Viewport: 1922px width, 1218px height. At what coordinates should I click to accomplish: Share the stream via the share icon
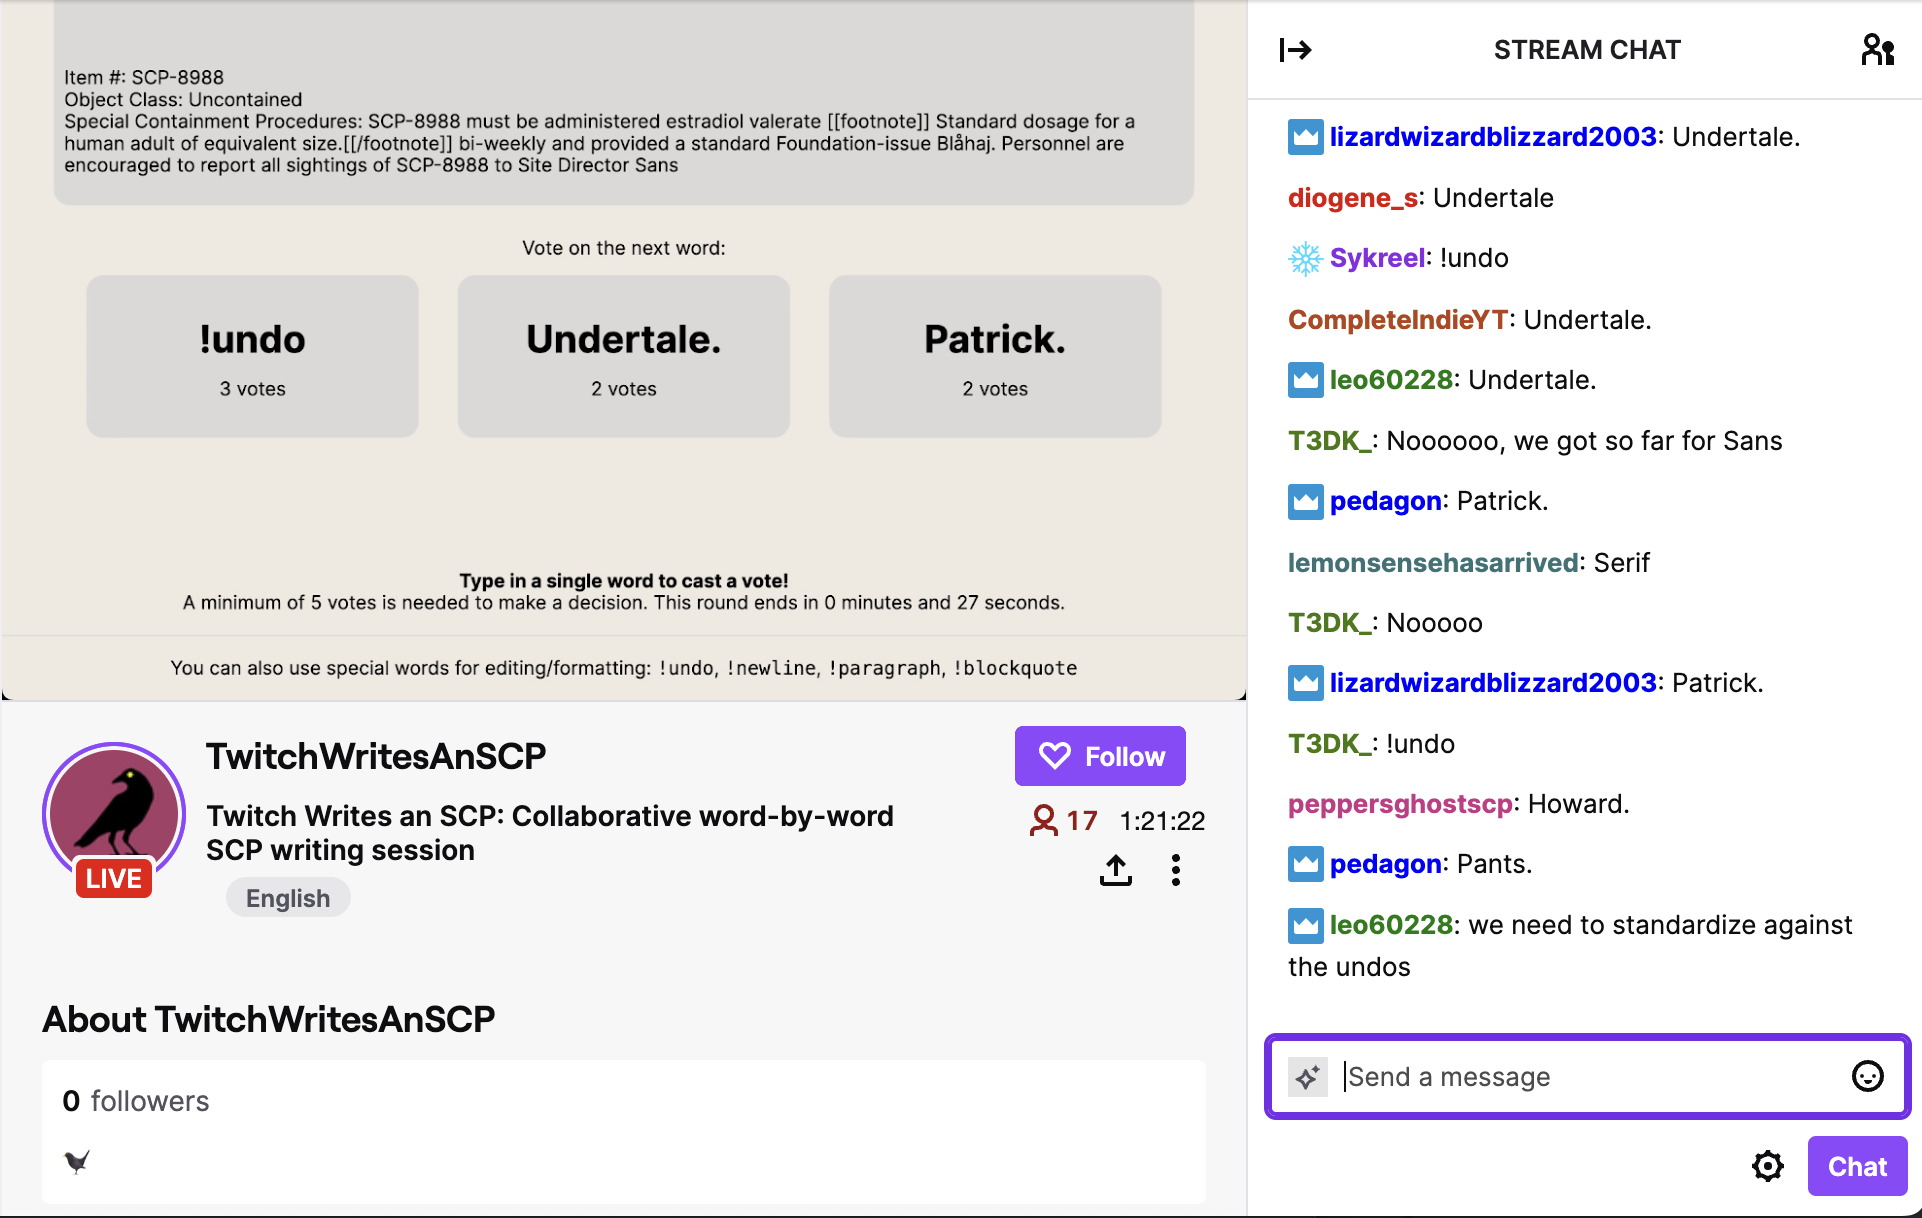click(1115, 870)
